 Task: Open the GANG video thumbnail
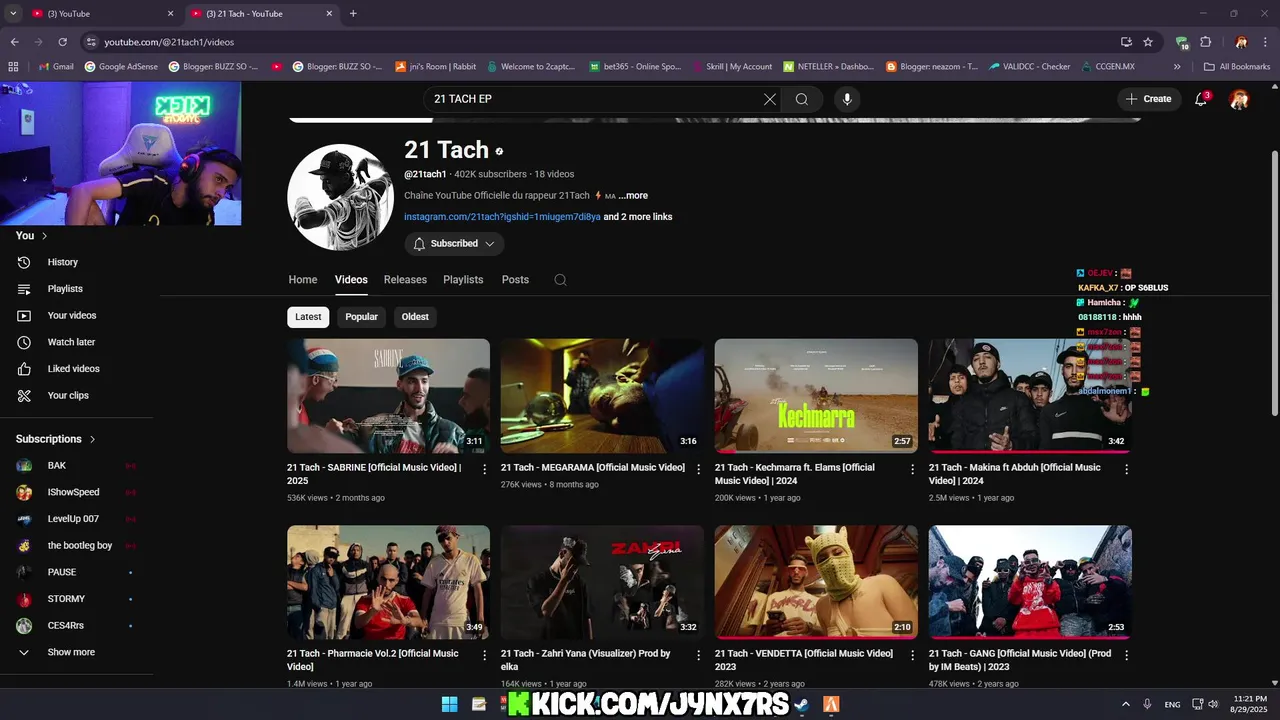[1030, 582]
